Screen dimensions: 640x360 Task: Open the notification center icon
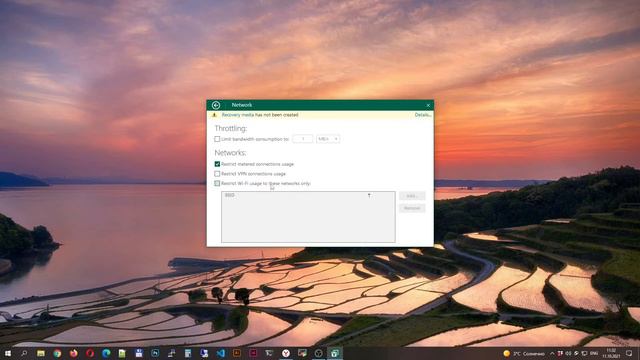pos(629,353)
